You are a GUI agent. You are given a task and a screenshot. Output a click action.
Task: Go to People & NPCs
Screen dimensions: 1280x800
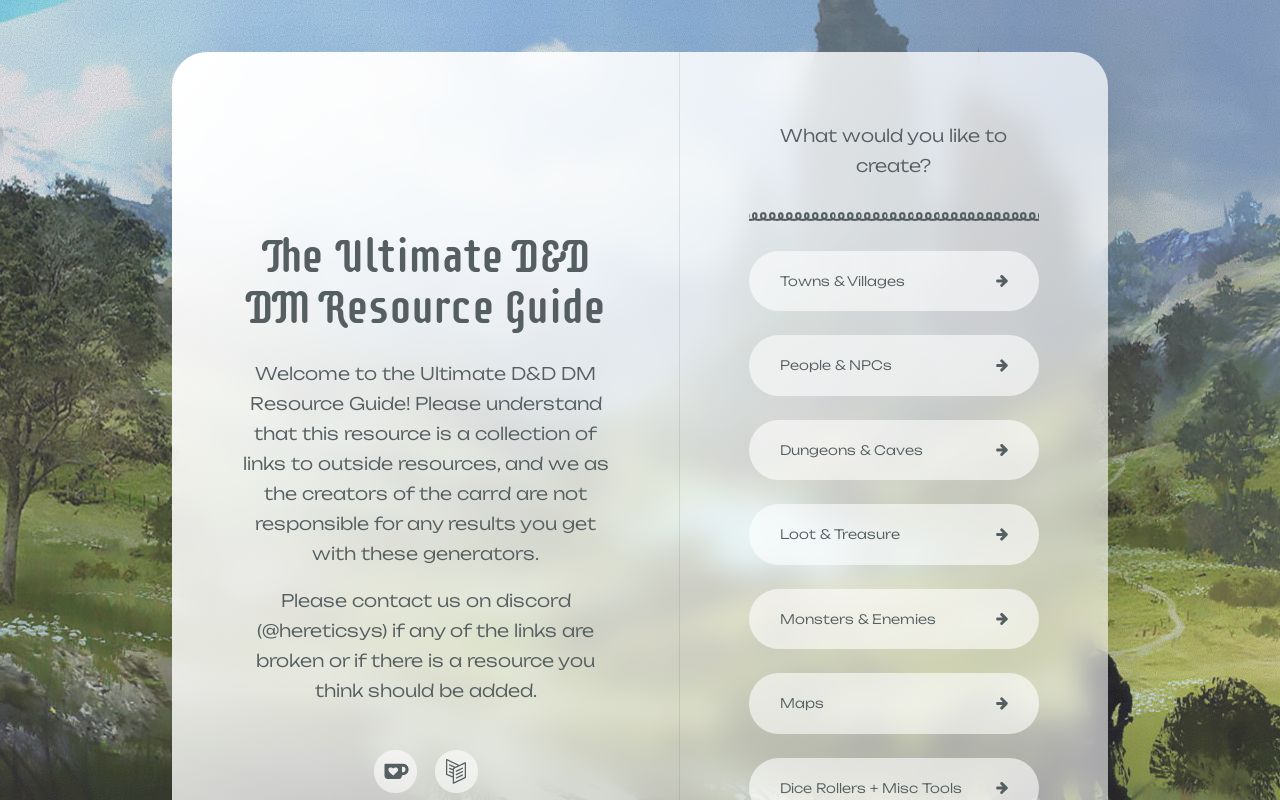(894, 365)
